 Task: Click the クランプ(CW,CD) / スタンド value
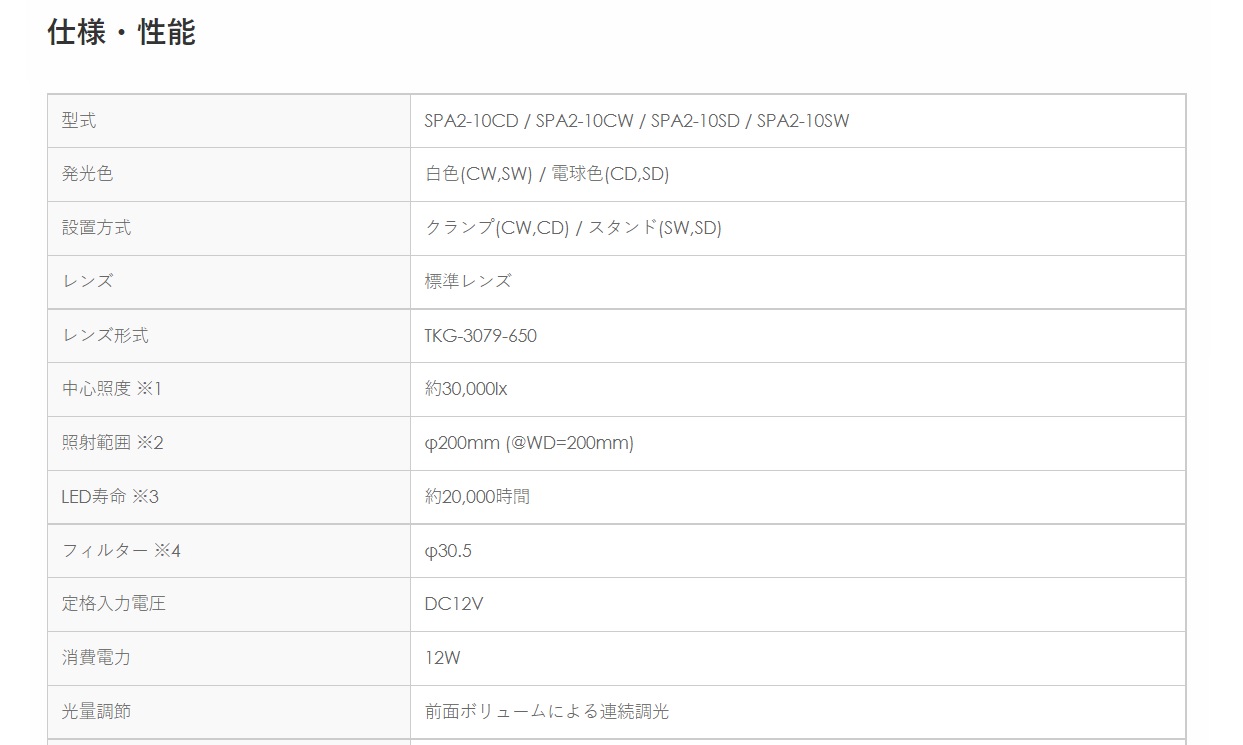click(x=573, y=228)
